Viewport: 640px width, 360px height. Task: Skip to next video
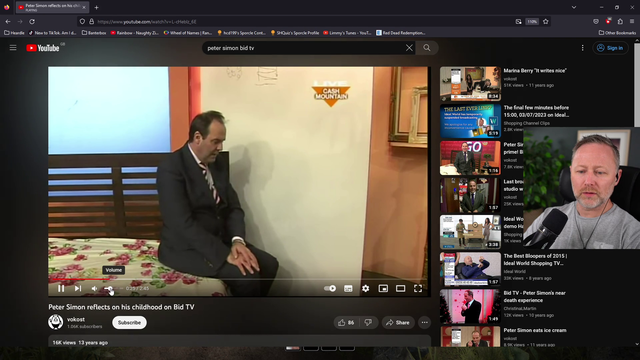coord(78,289)
